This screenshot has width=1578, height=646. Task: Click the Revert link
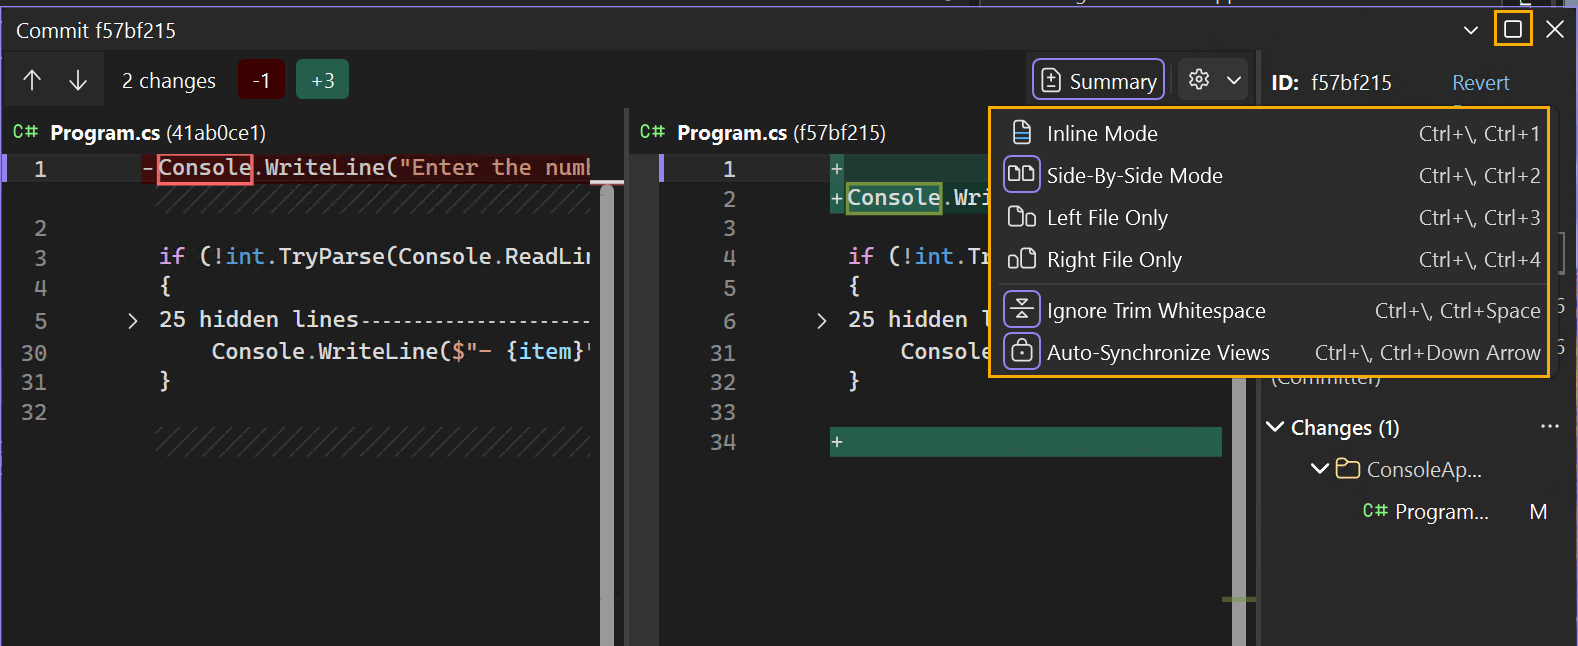click(1480, 83)
